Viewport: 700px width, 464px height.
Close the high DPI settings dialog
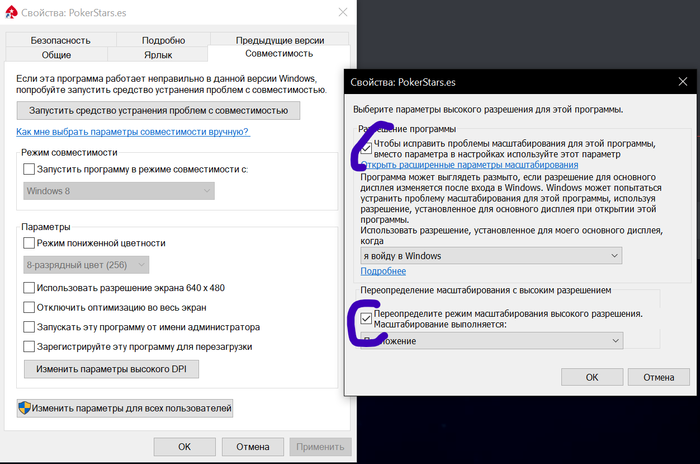[683, 82]
